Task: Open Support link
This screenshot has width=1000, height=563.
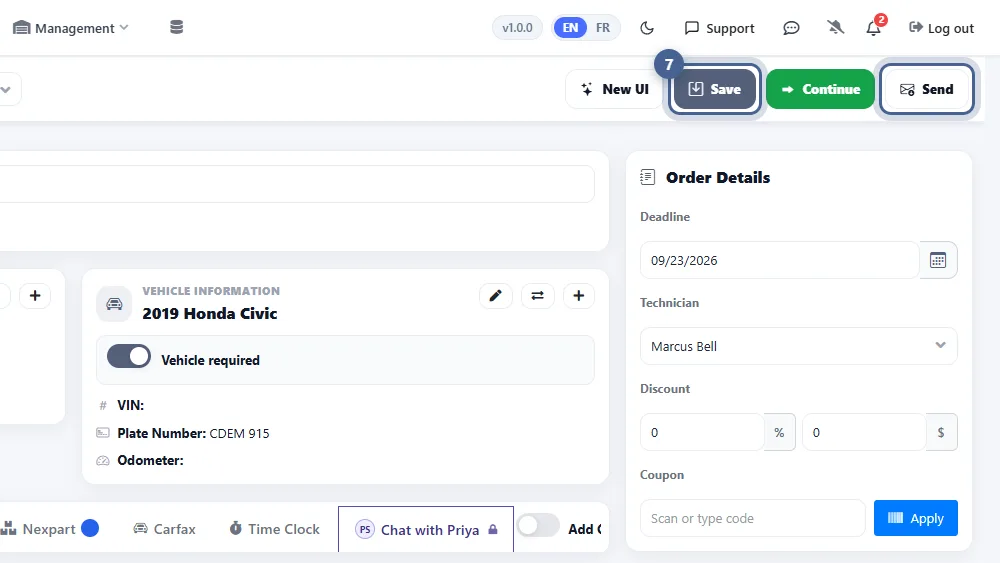Action: pos(719,28)
